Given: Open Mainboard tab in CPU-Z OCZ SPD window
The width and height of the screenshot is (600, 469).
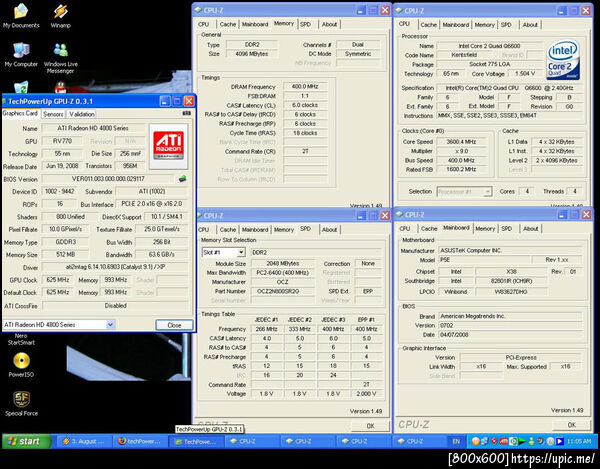Looking at the screenshot, I should click(255, 230).
